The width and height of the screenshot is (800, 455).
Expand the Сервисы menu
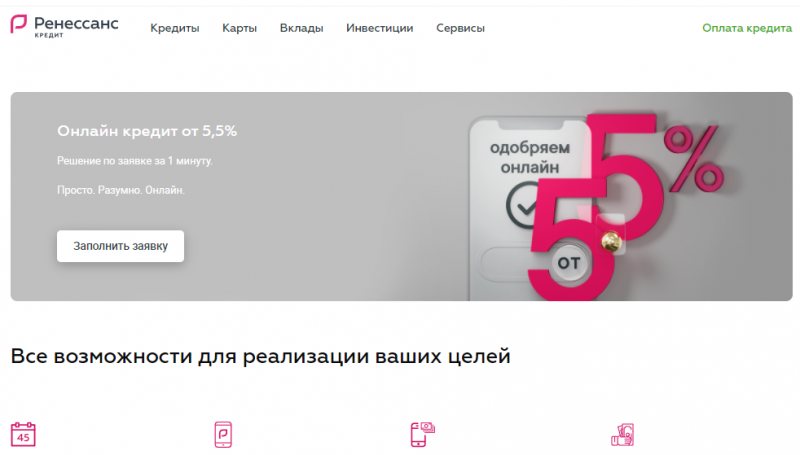coord(460,28)
